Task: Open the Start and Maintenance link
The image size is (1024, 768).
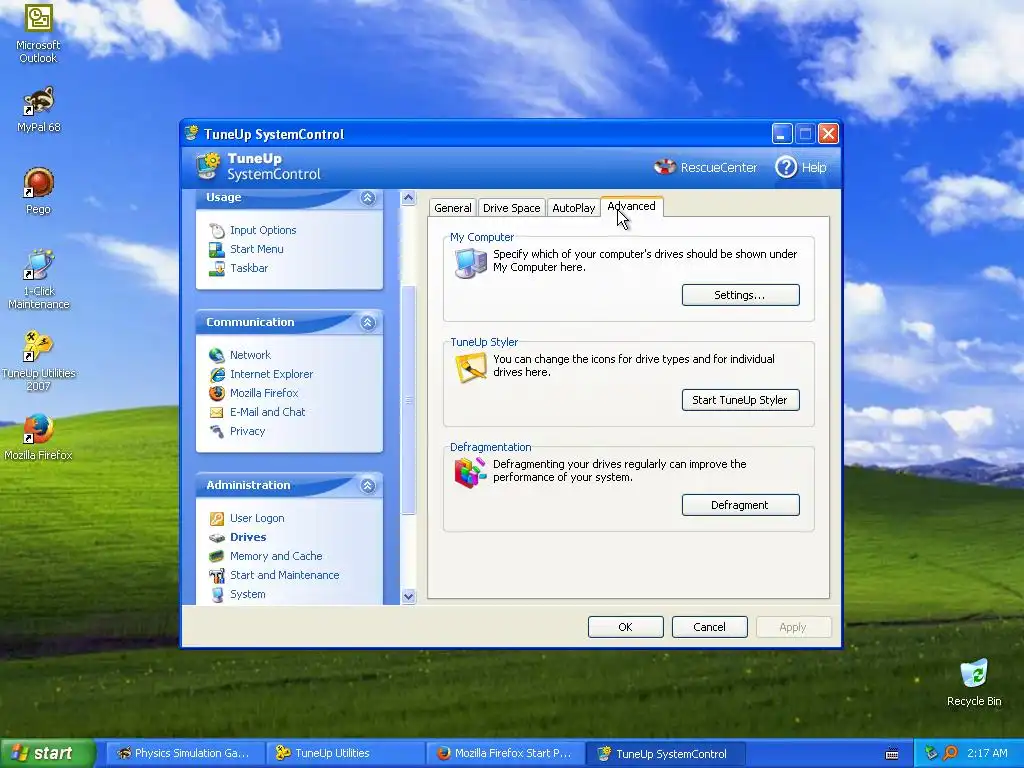Action: [x=285, y=575]
